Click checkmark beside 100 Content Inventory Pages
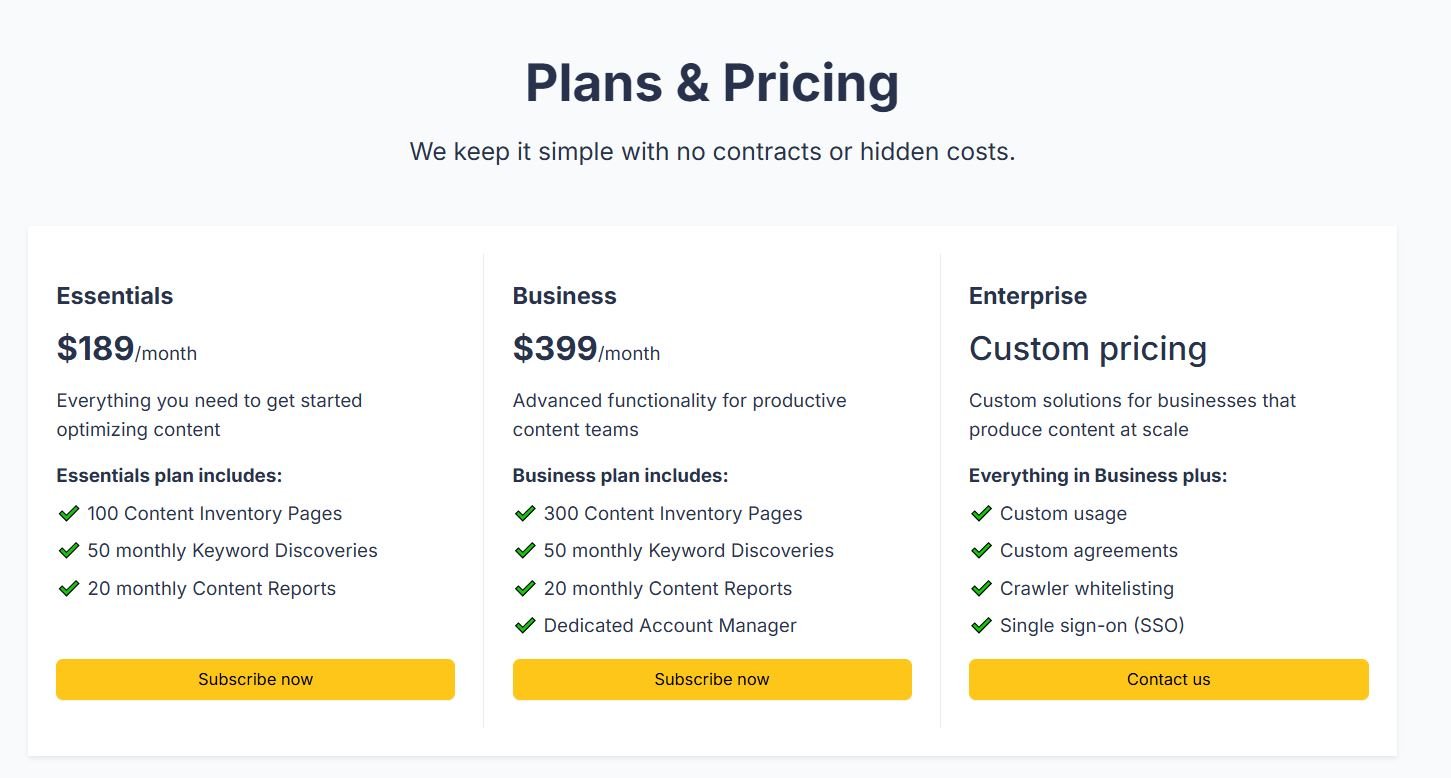The image size is (1451, 778). click(x=68, y=514)
